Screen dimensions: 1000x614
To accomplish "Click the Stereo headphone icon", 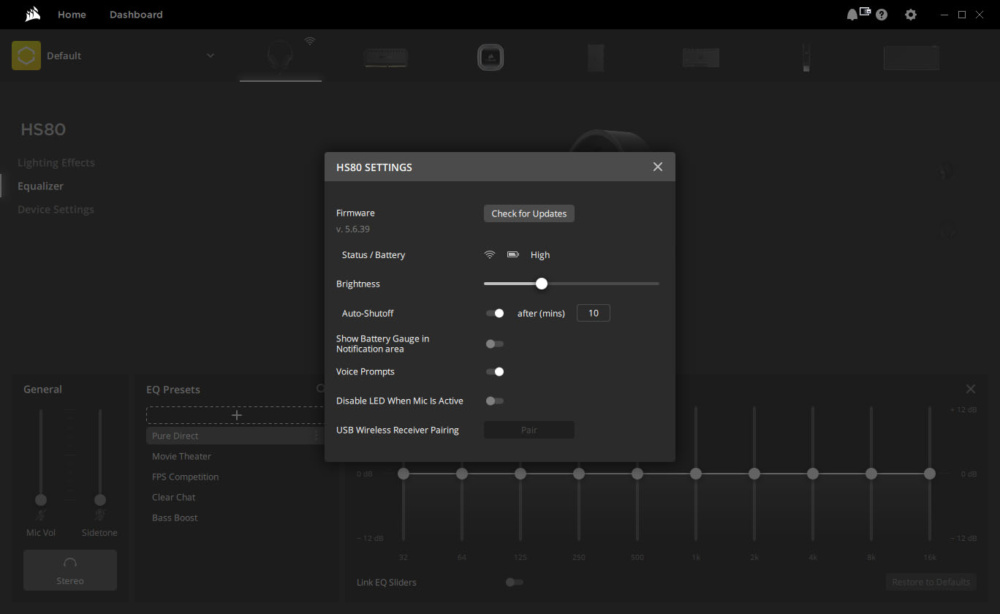I will pyautogui.click(x=70, y=563).
